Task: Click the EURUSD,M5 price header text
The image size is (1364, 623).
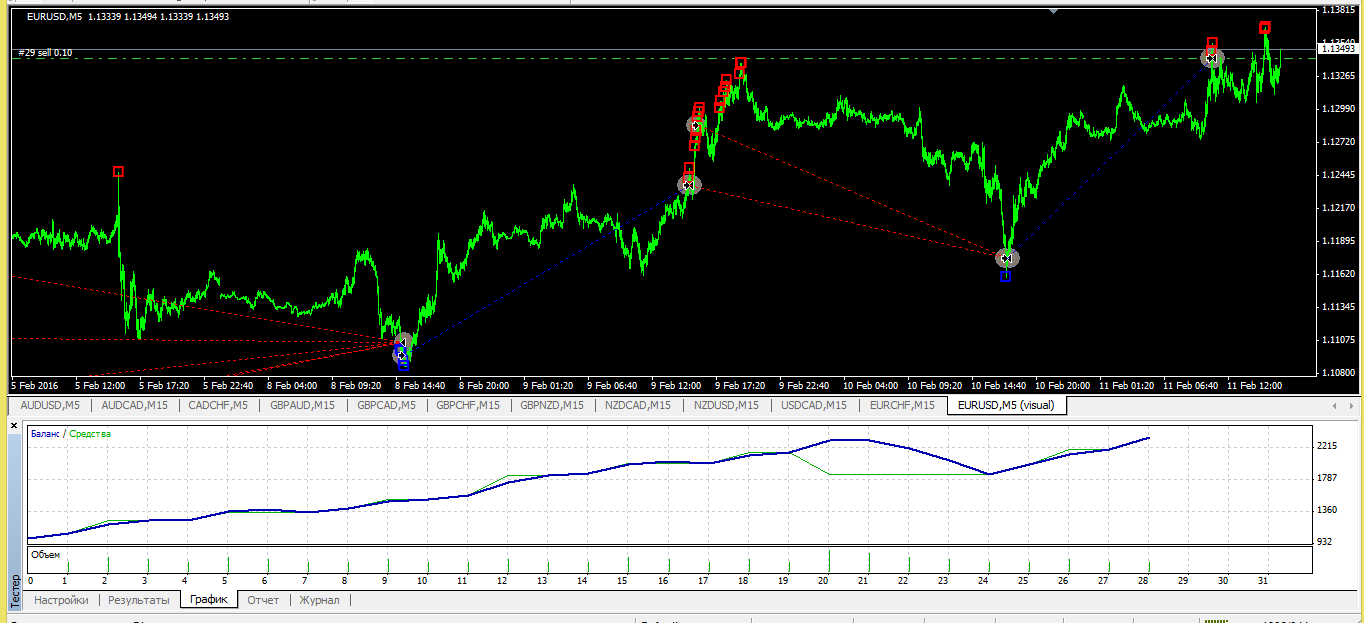Action: point(127,16)
